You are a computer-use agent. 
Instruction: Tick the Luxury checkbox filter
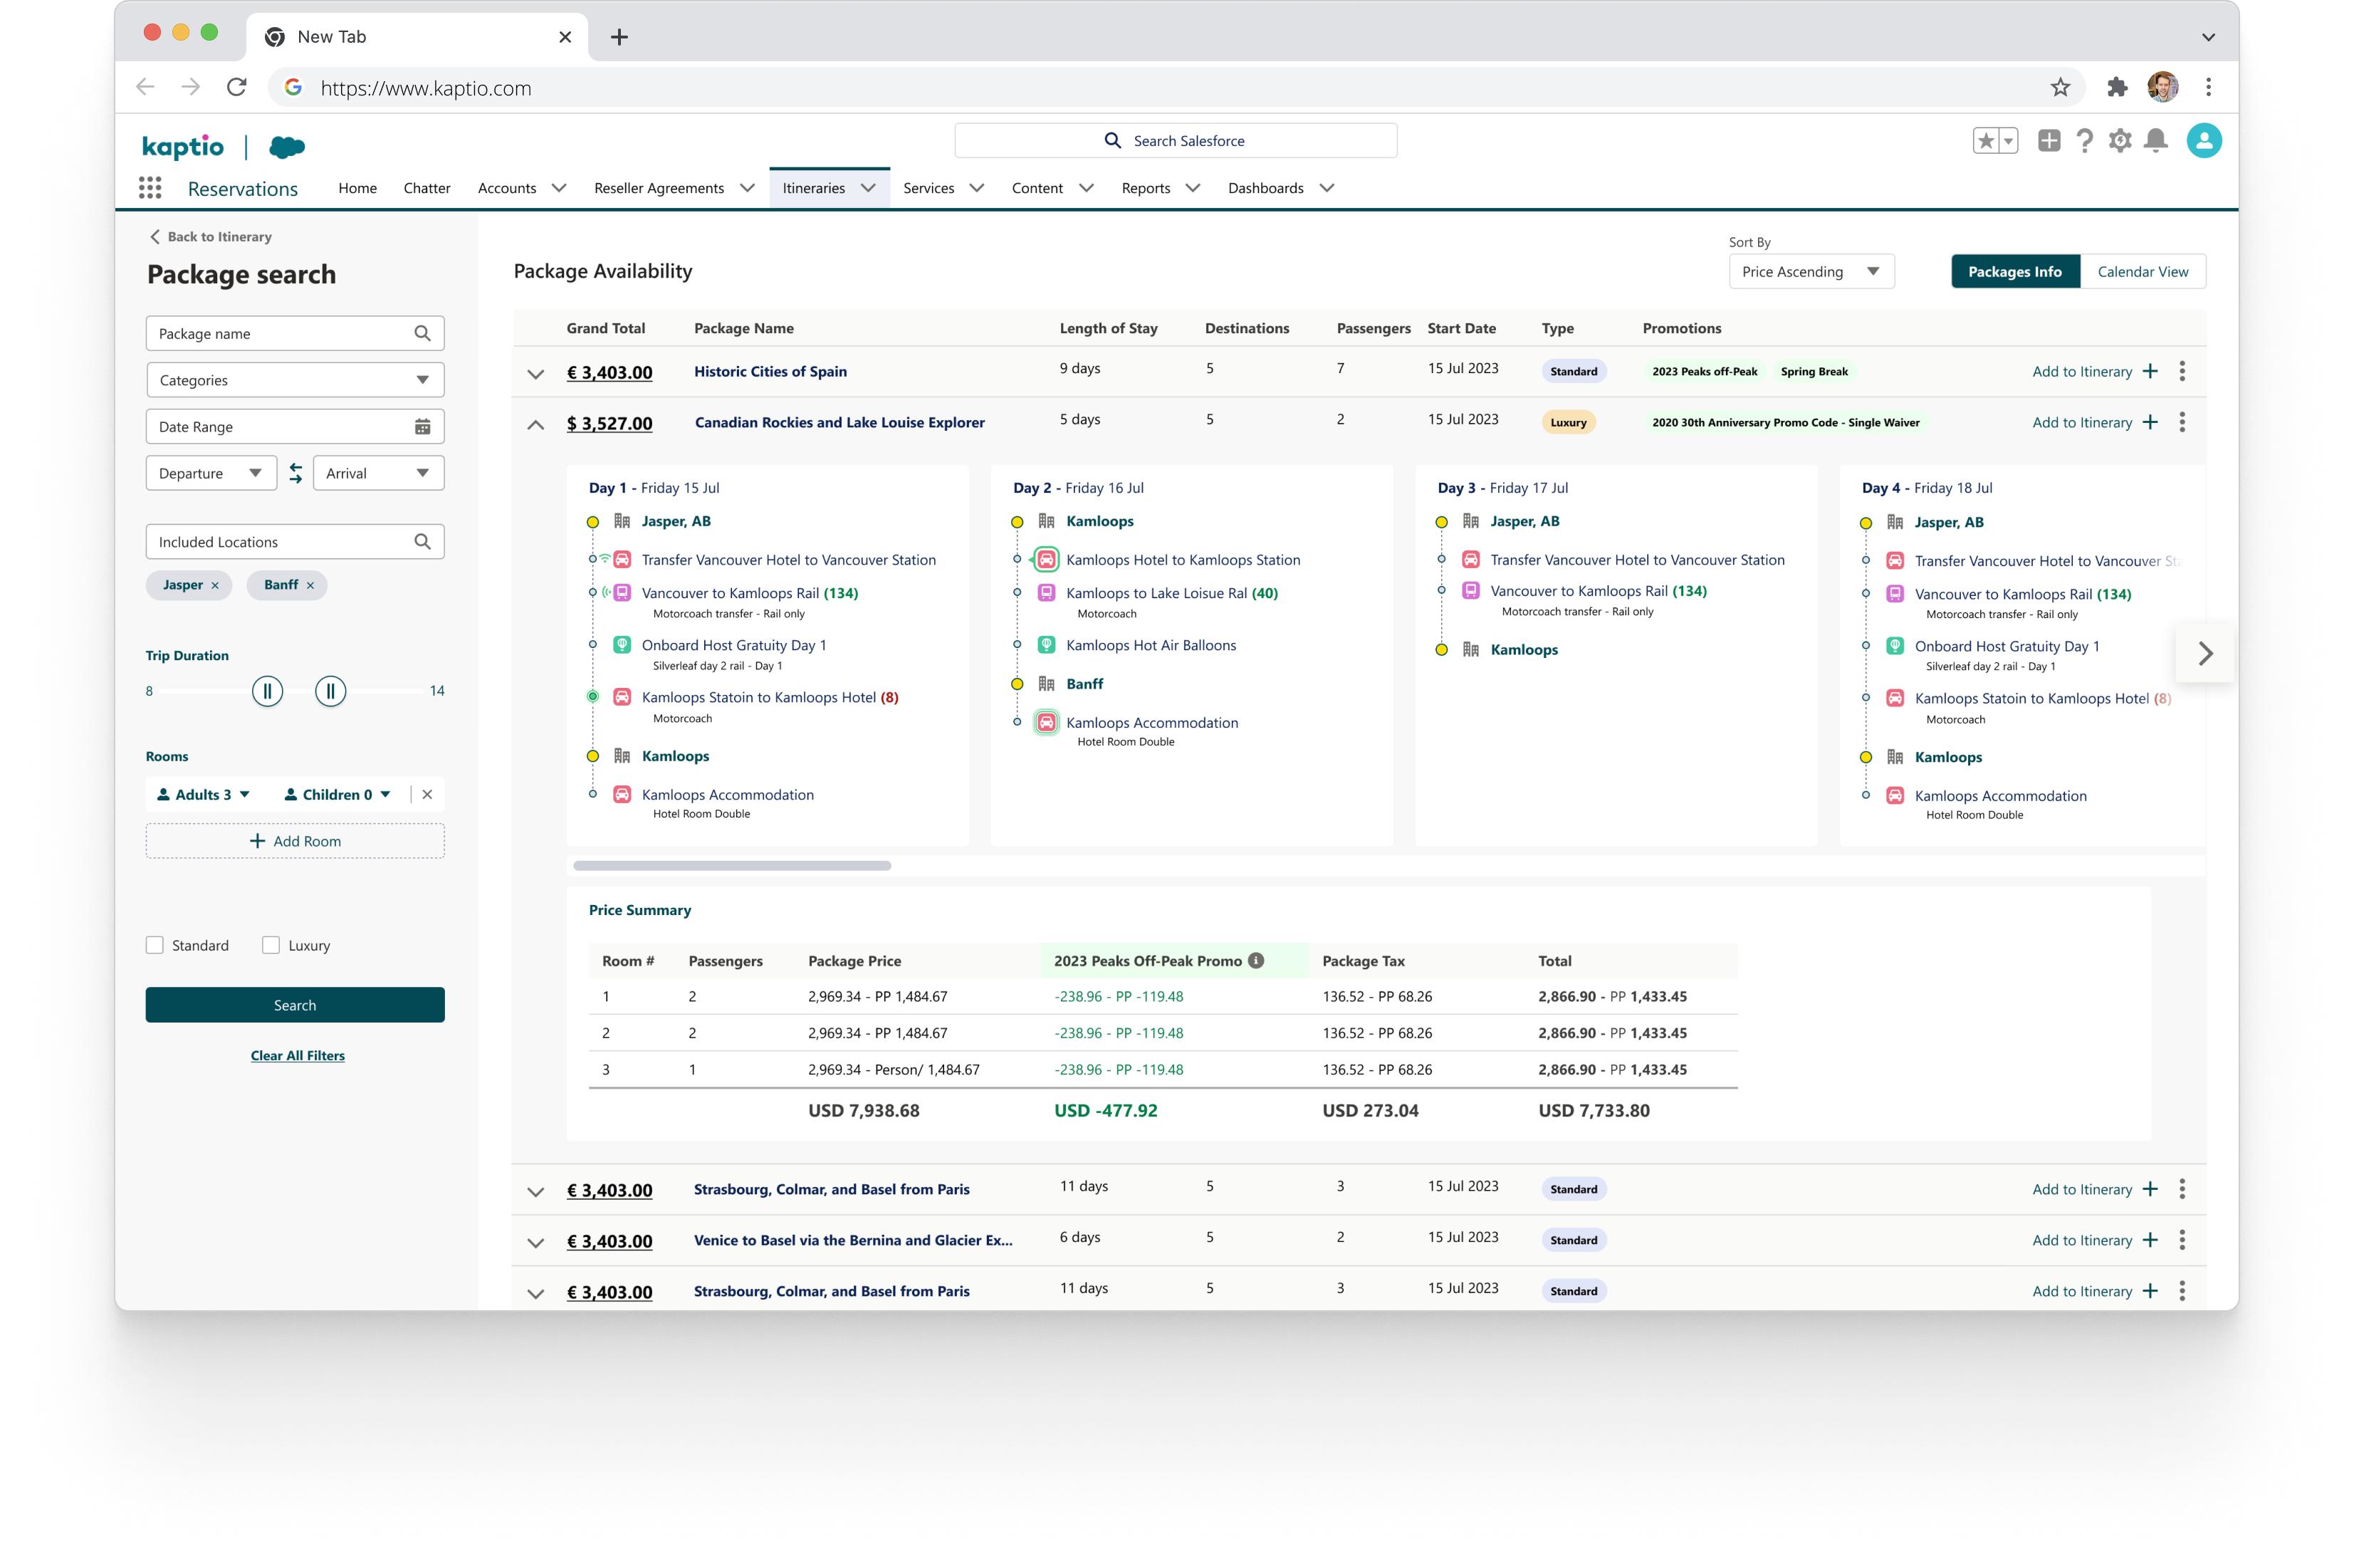[271, 945]
